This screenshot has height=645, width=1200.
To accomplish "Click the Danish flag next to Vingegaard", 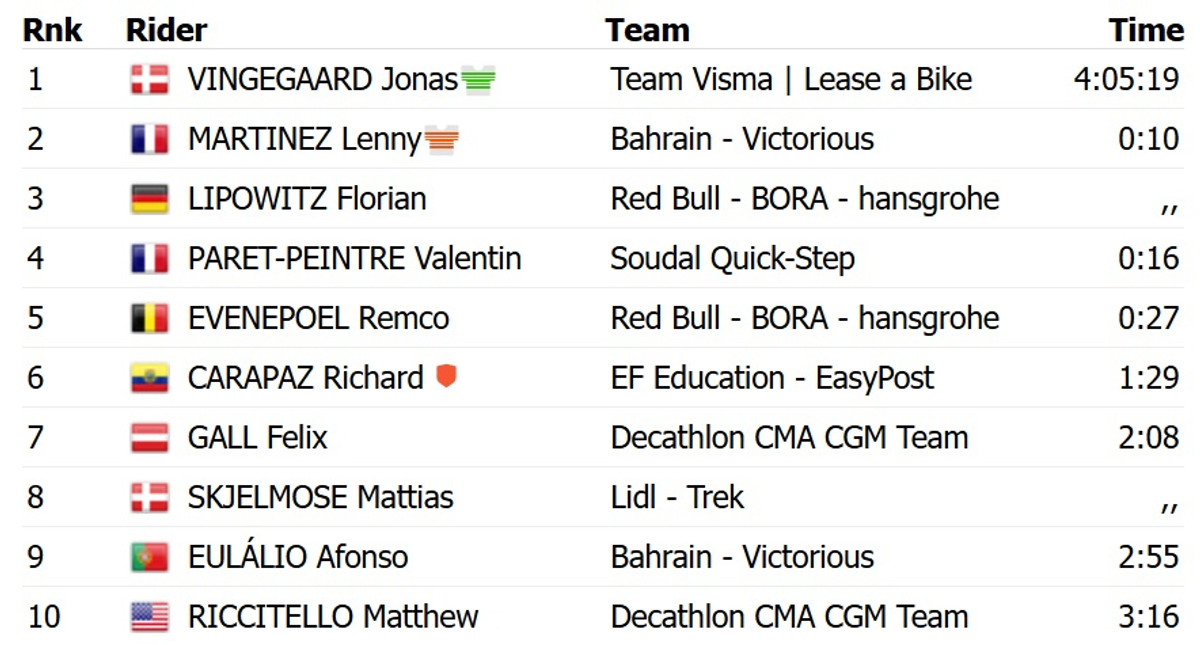I will [149, 80].
